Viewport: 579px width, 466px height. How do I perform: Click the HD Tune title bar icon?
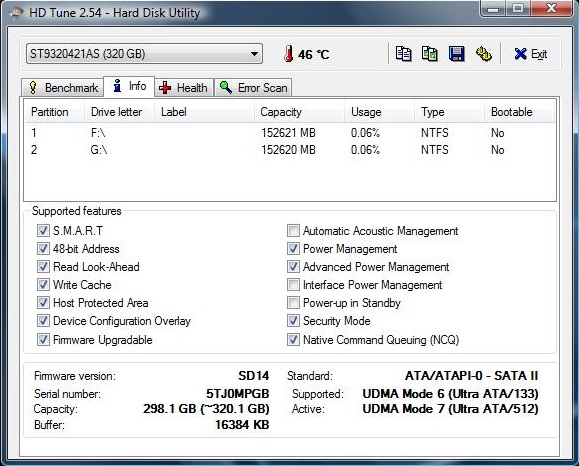[16, 13]
